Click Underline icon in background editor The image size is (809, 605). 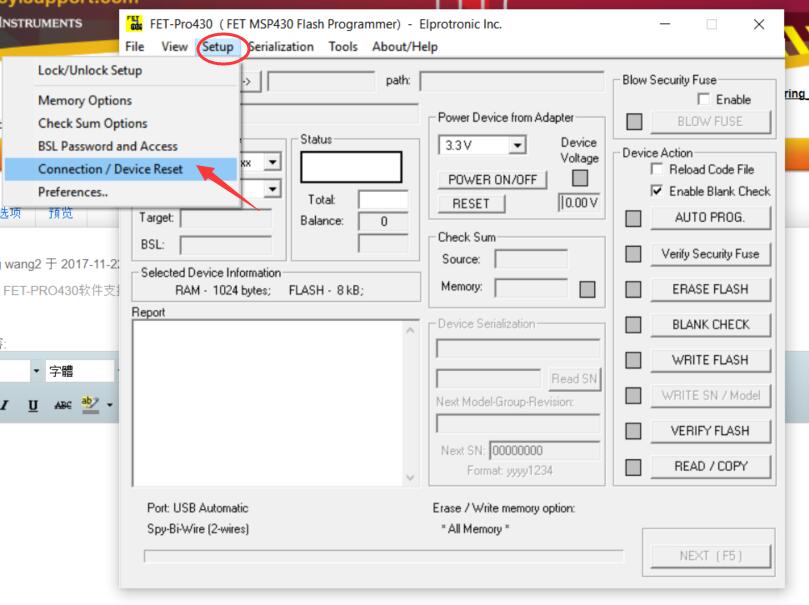[33, 405]
